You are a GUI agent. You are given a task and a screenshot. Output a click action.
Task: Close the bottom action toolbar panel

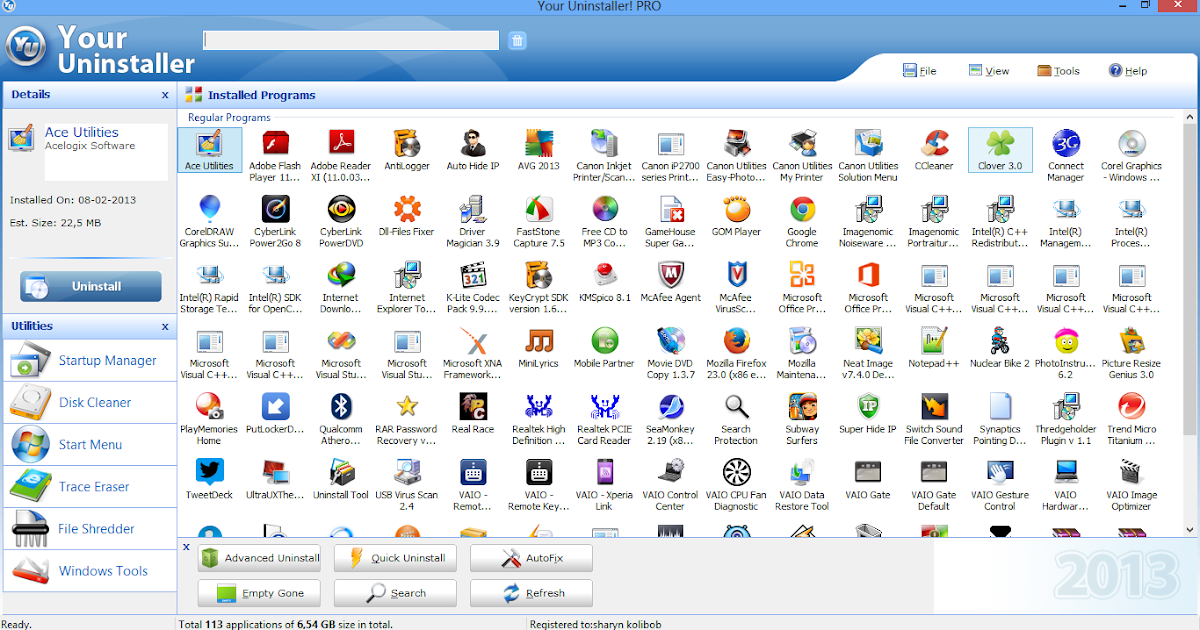click(x=186, y=547)
